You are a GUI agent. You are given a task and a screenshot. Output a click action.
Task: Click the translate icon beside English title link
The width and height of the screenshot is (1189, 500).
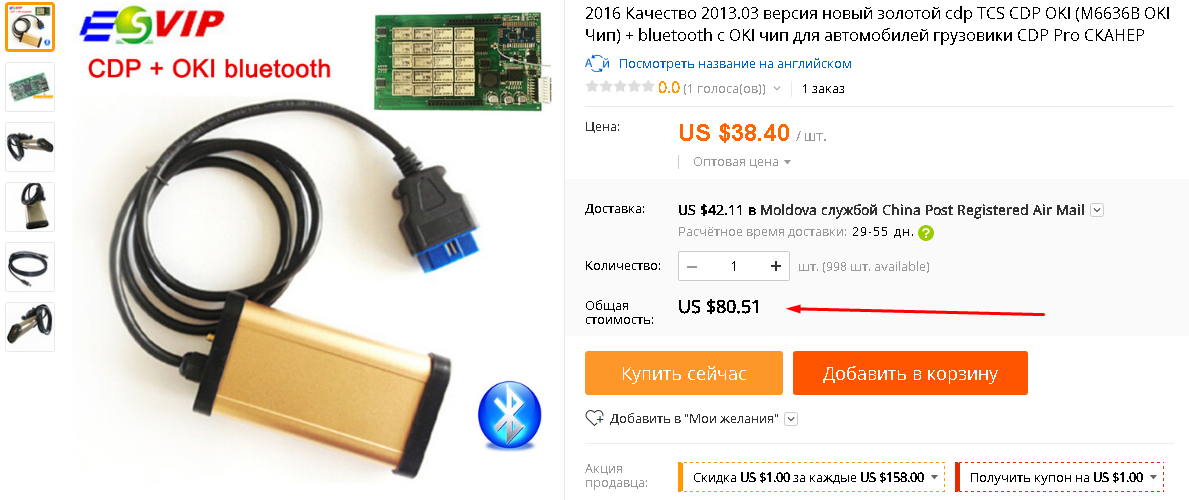(x=597, y=64)
